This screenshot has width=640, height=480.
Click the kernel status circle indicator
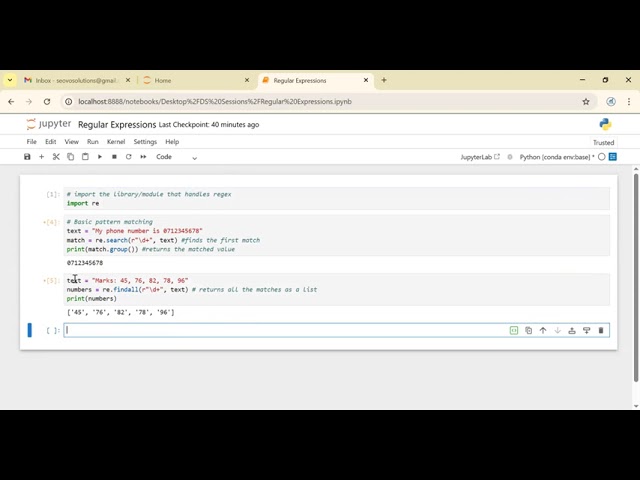pos(601,157)
